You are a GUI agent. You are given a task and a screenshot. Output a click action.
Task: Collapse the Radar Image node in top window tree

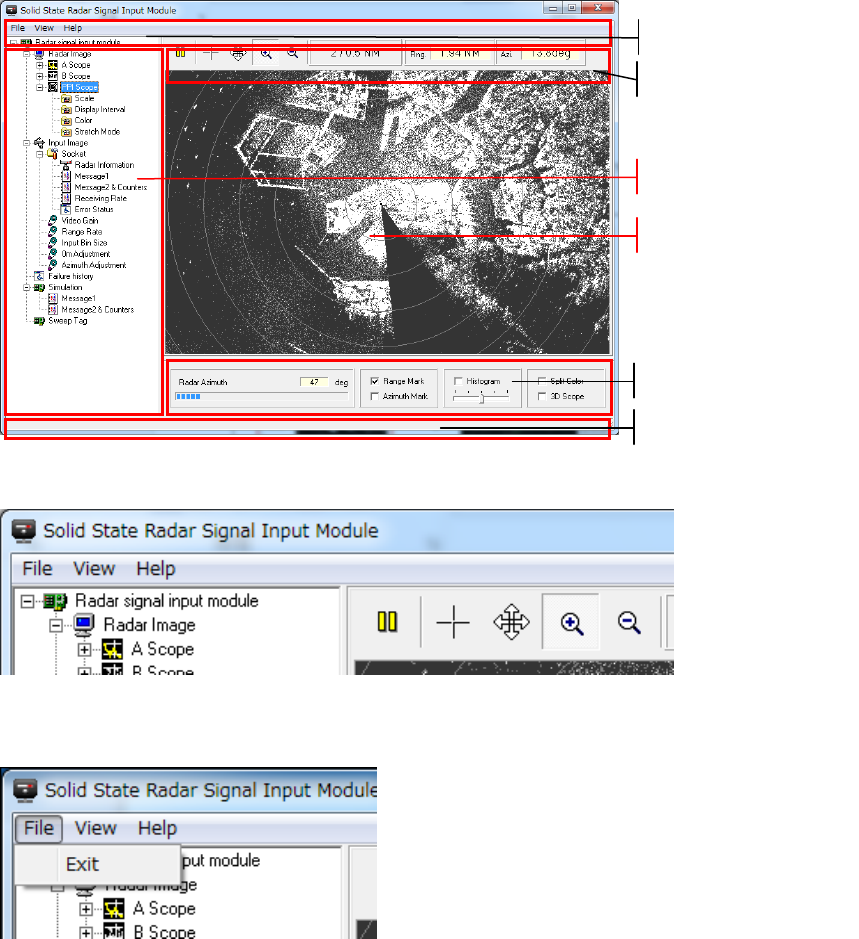pos(27,54)
